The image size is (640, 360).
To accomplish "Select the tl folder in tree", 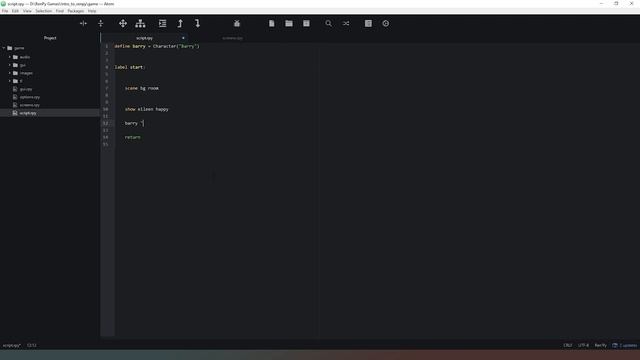I will [x=20, y=81].
